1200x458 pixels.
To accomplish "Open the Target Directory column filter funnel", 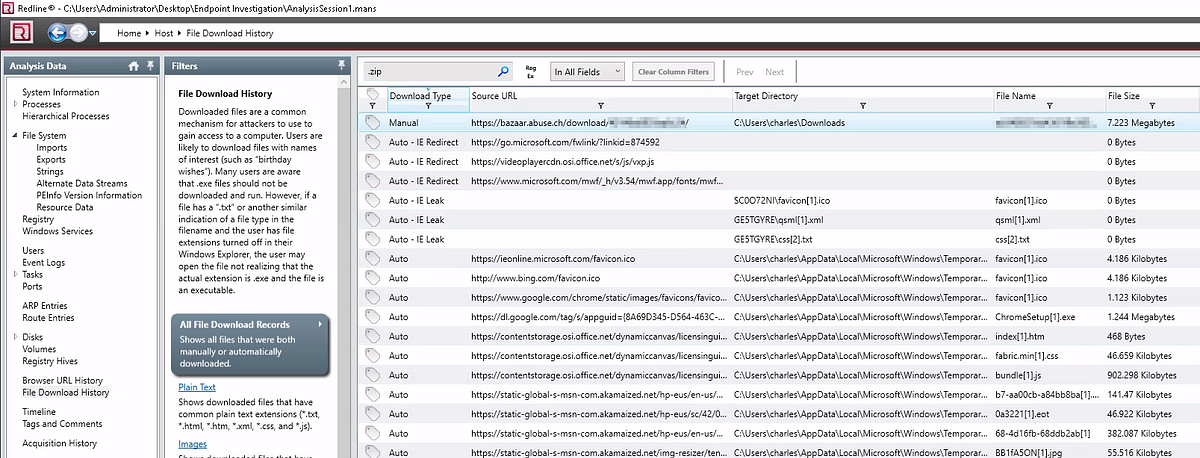I will tap(863, 105).
